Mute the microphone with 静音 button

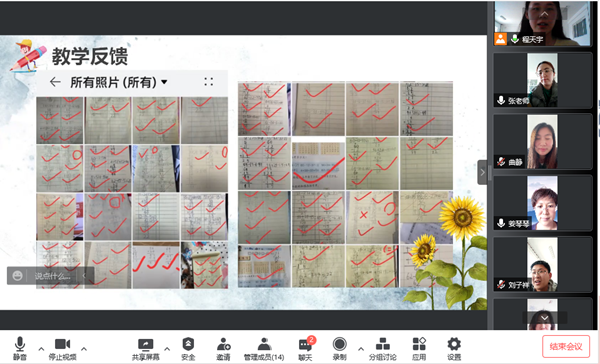coord(20,348)
